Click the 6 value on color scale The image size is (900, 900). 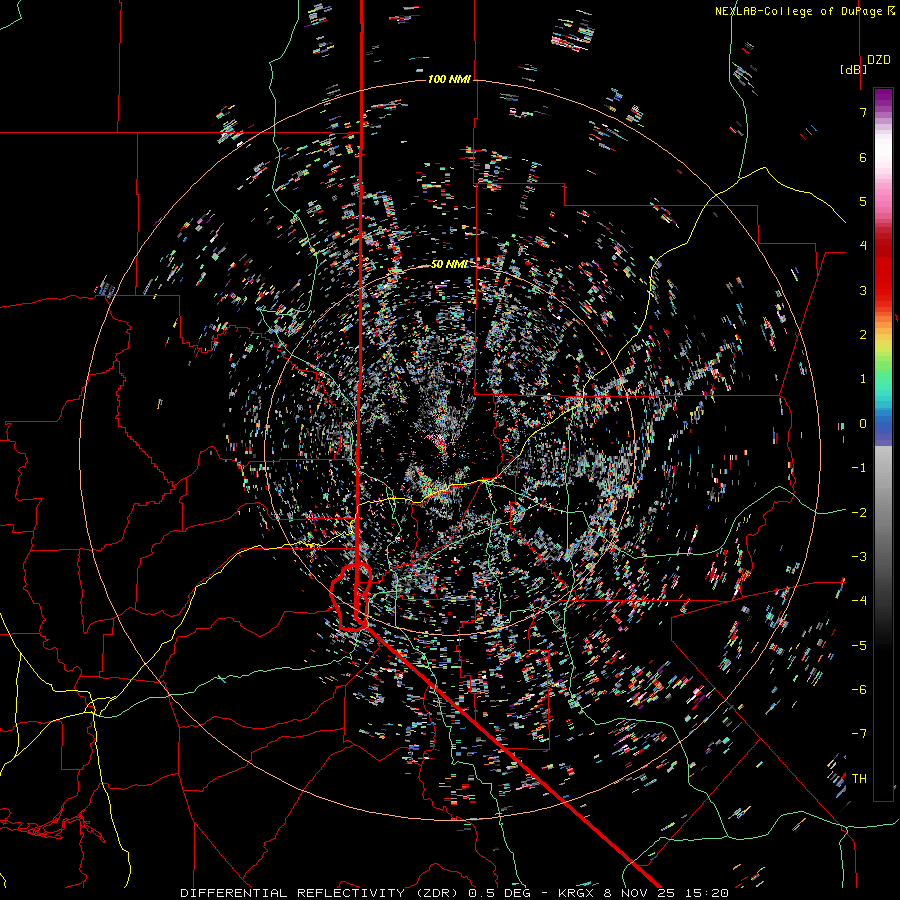pos(863,157)
